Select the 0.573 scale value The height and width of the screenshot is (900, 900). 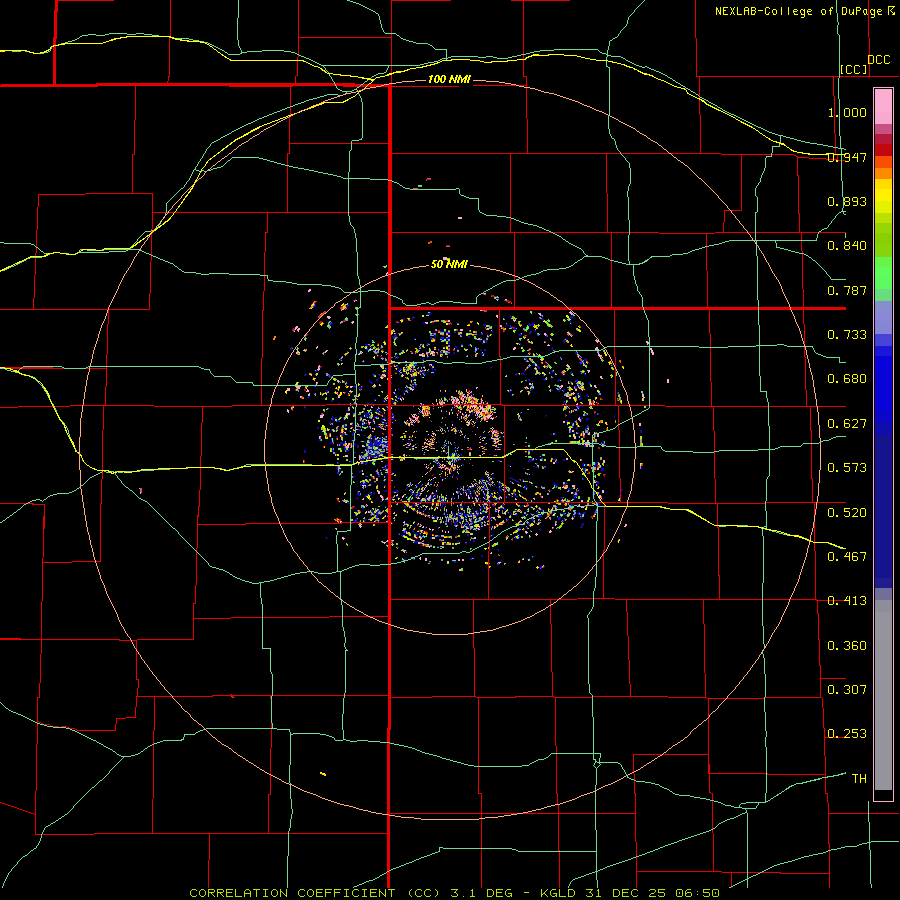click(847, 468)
